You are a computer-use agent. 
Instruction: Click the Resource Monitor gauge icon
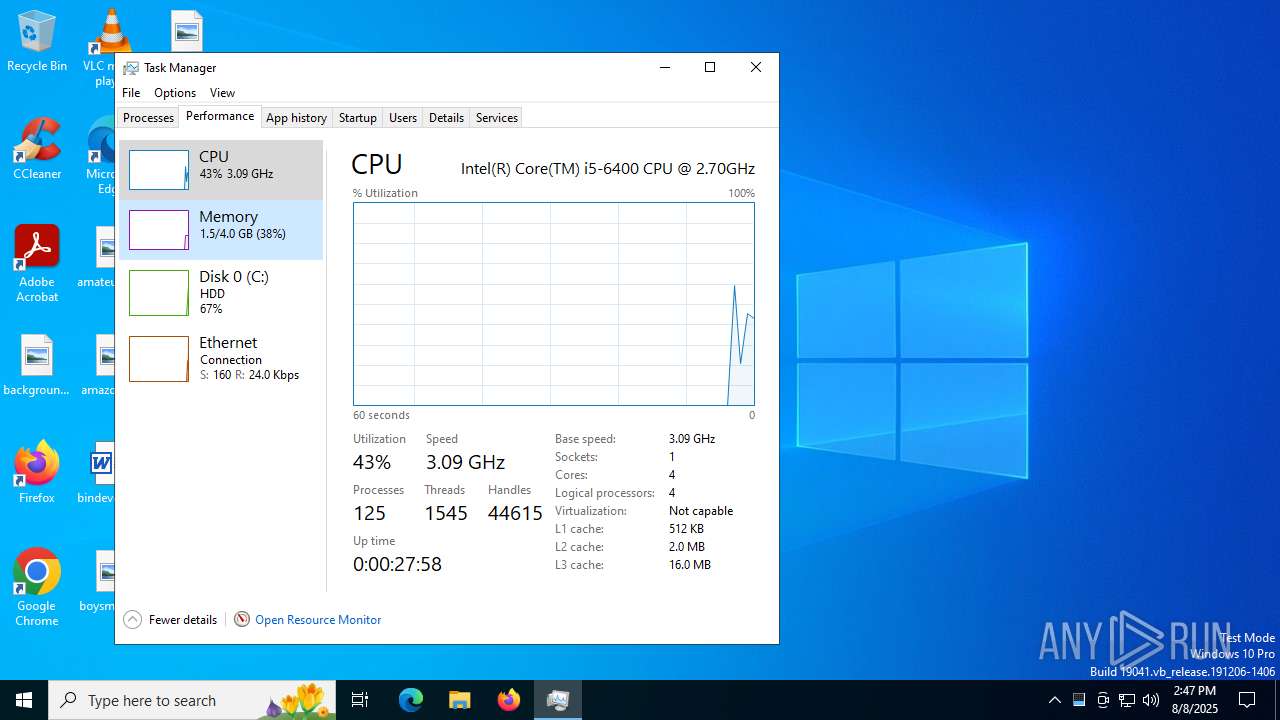pyautogui.click(x=242, y=620)
